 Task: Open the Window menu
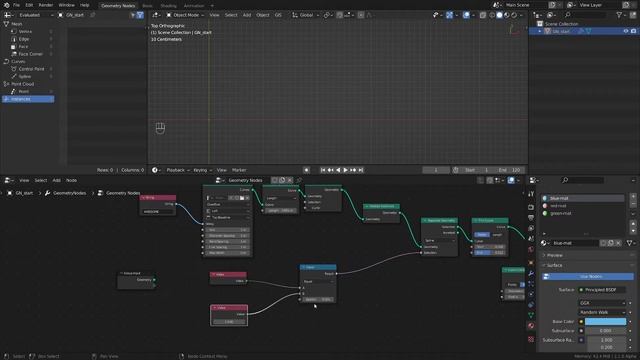coord(67,5)
